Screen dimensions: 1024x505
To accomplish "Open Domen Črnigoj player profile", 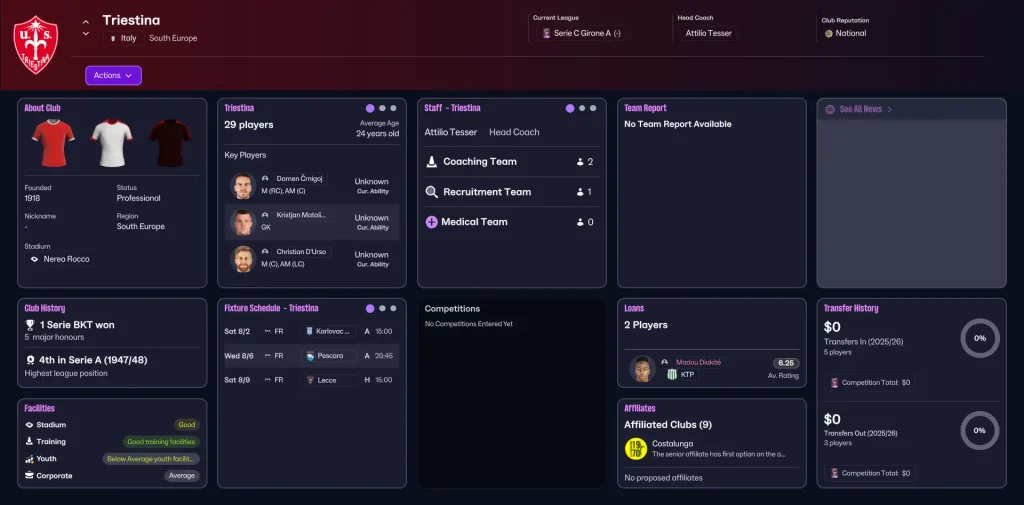I will pos(300,178).
